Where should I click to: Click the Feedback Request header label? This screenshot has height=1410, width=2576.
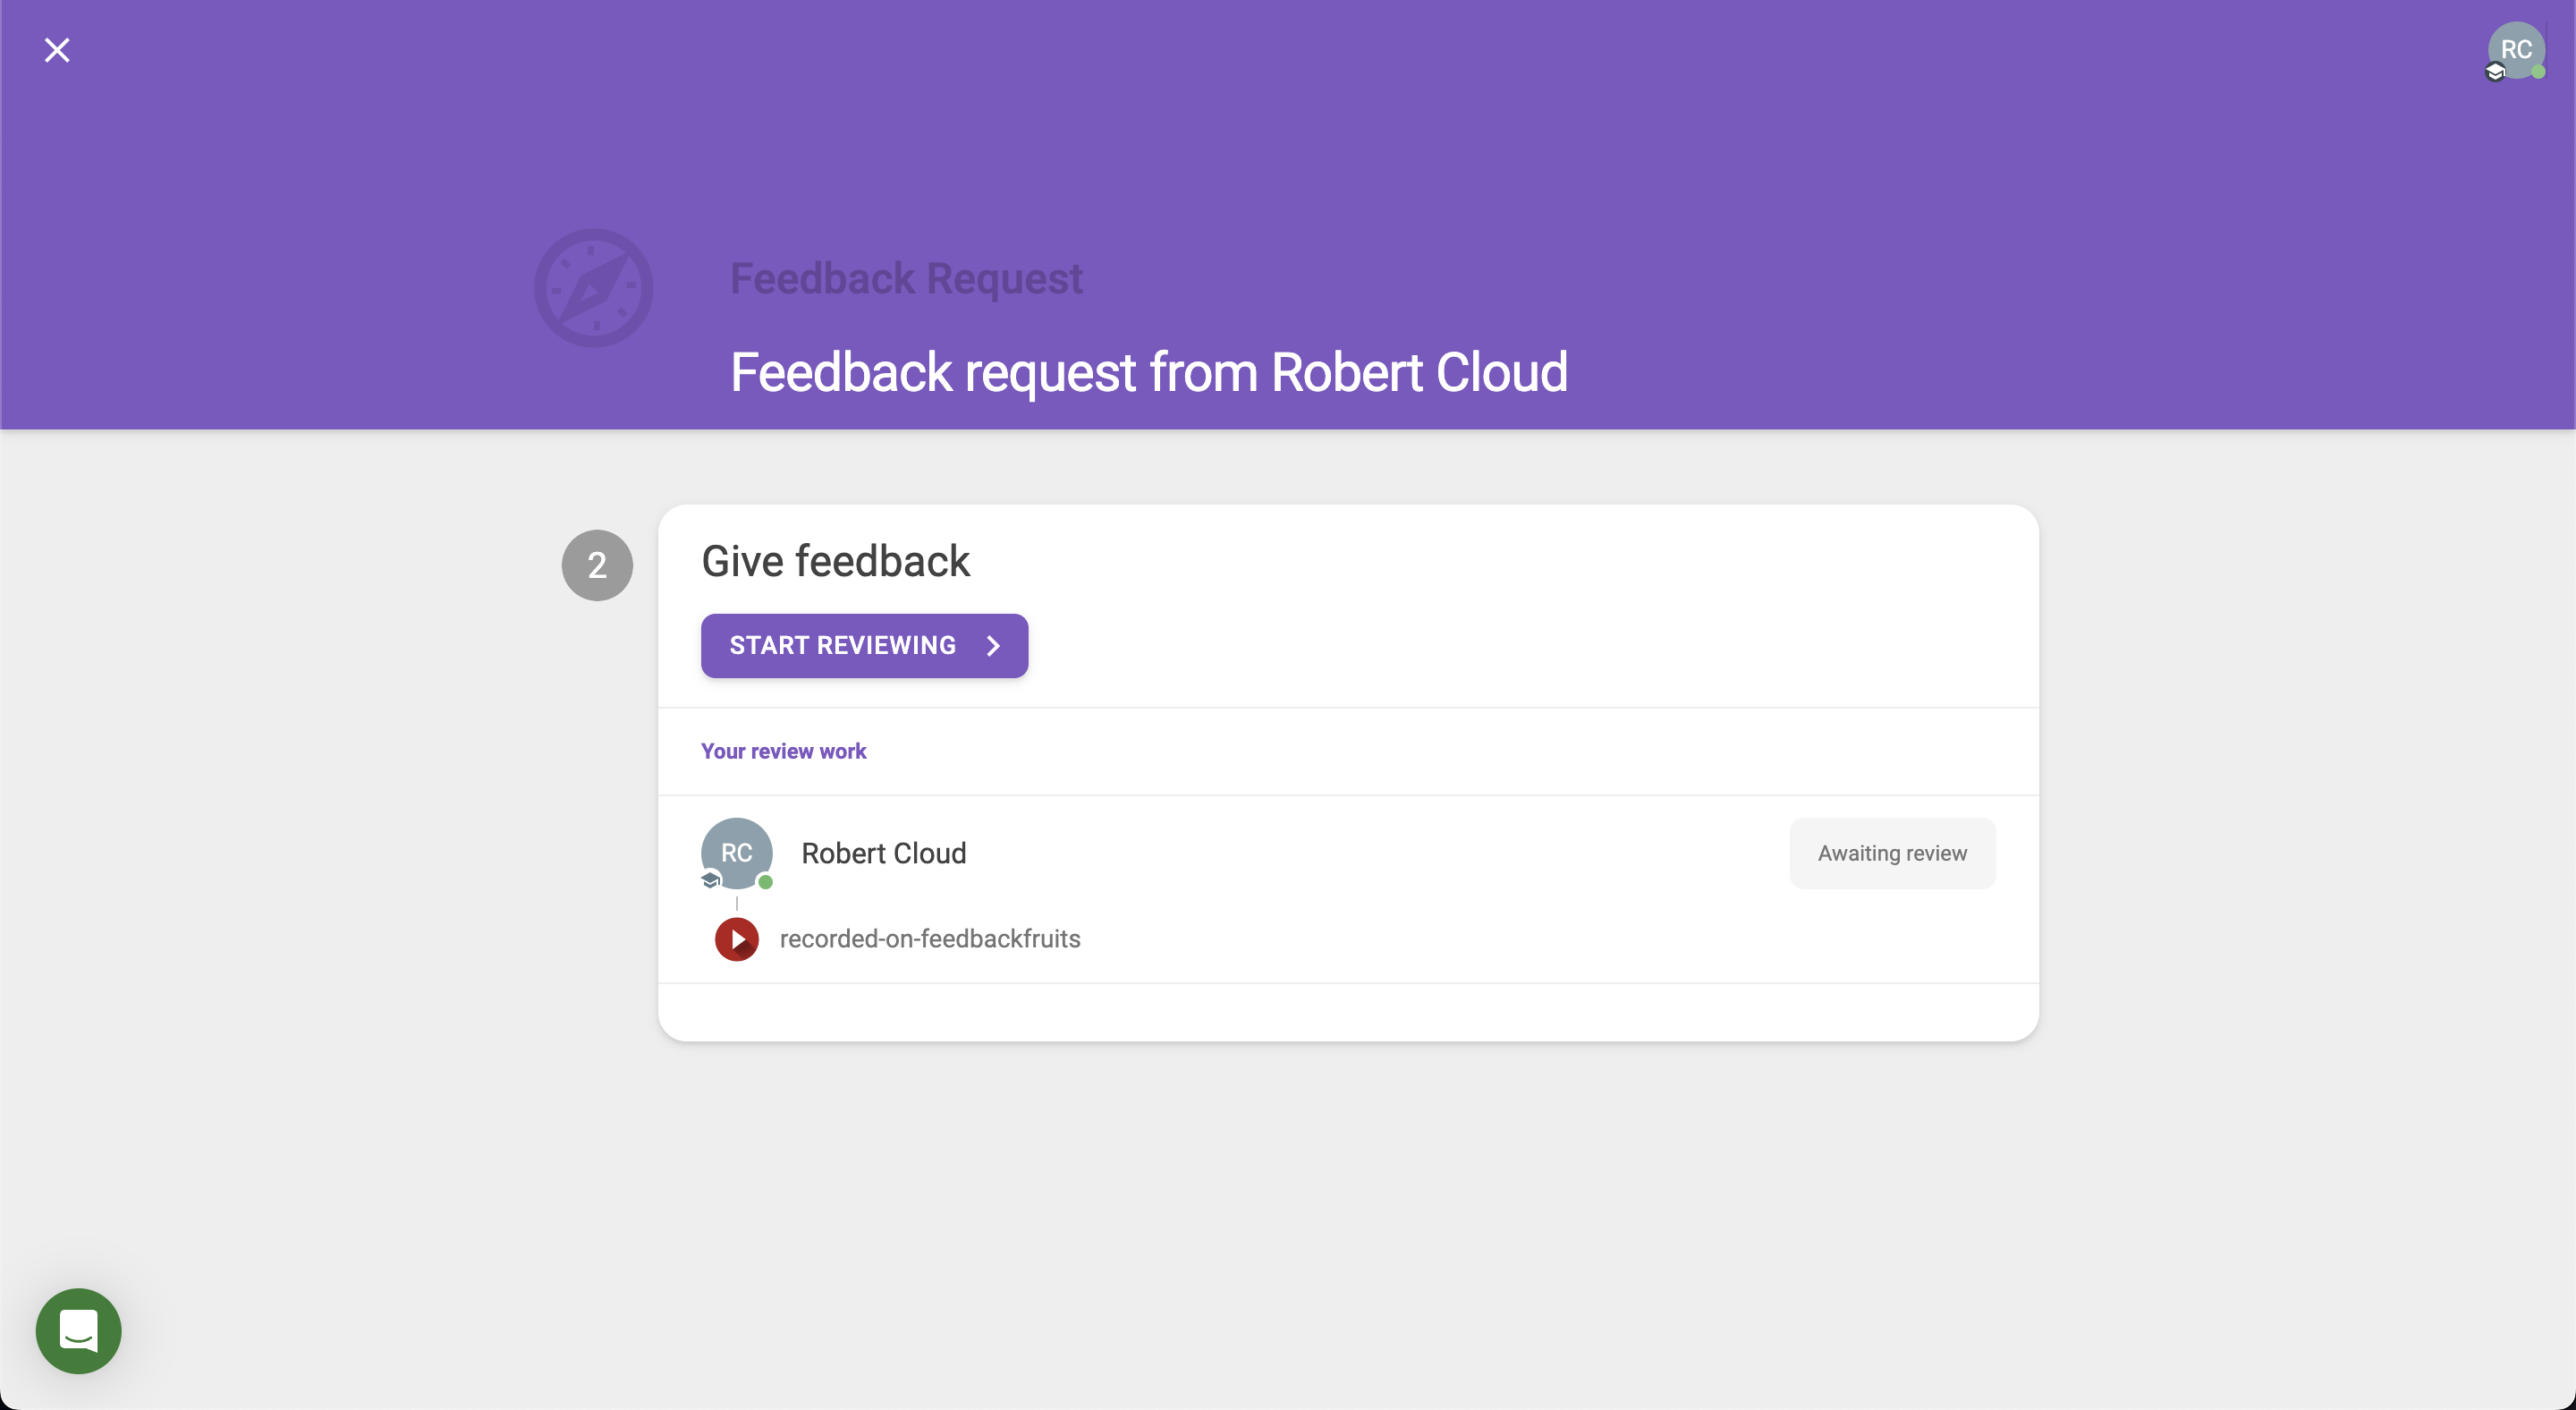click(906, 278)
